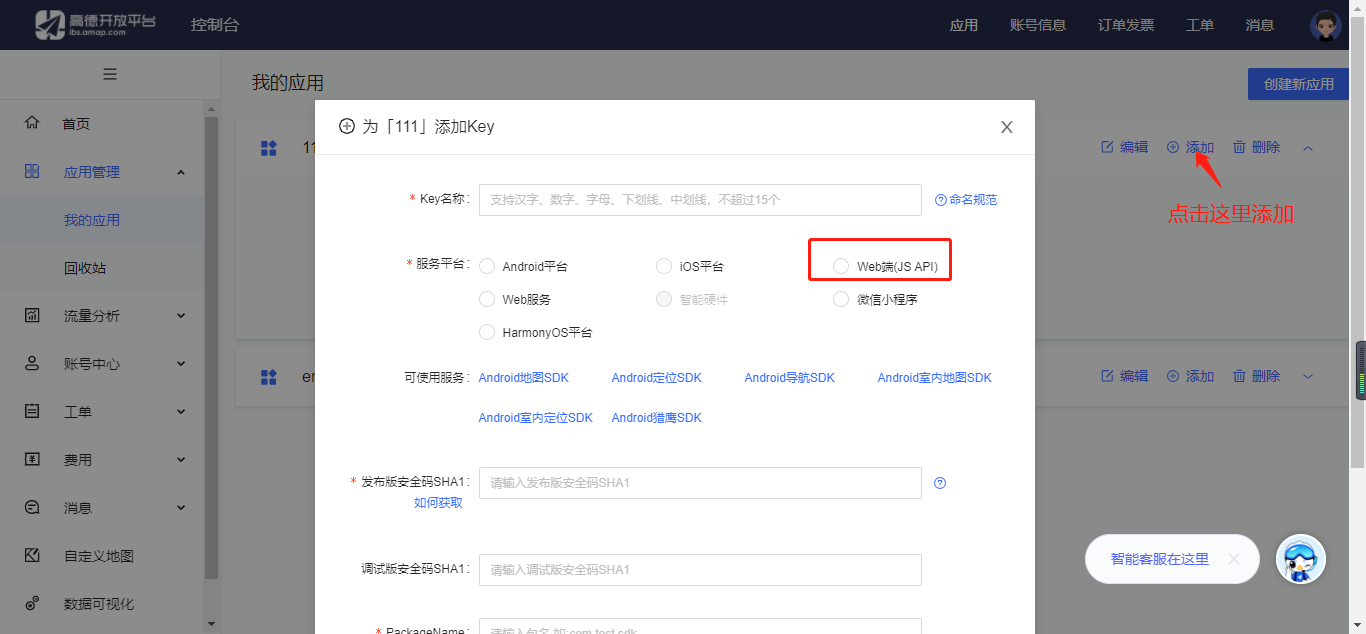Select HarmonyOS平台 radio button
The height and width of the screenshot is (634, 1366).
pos(487,332)
